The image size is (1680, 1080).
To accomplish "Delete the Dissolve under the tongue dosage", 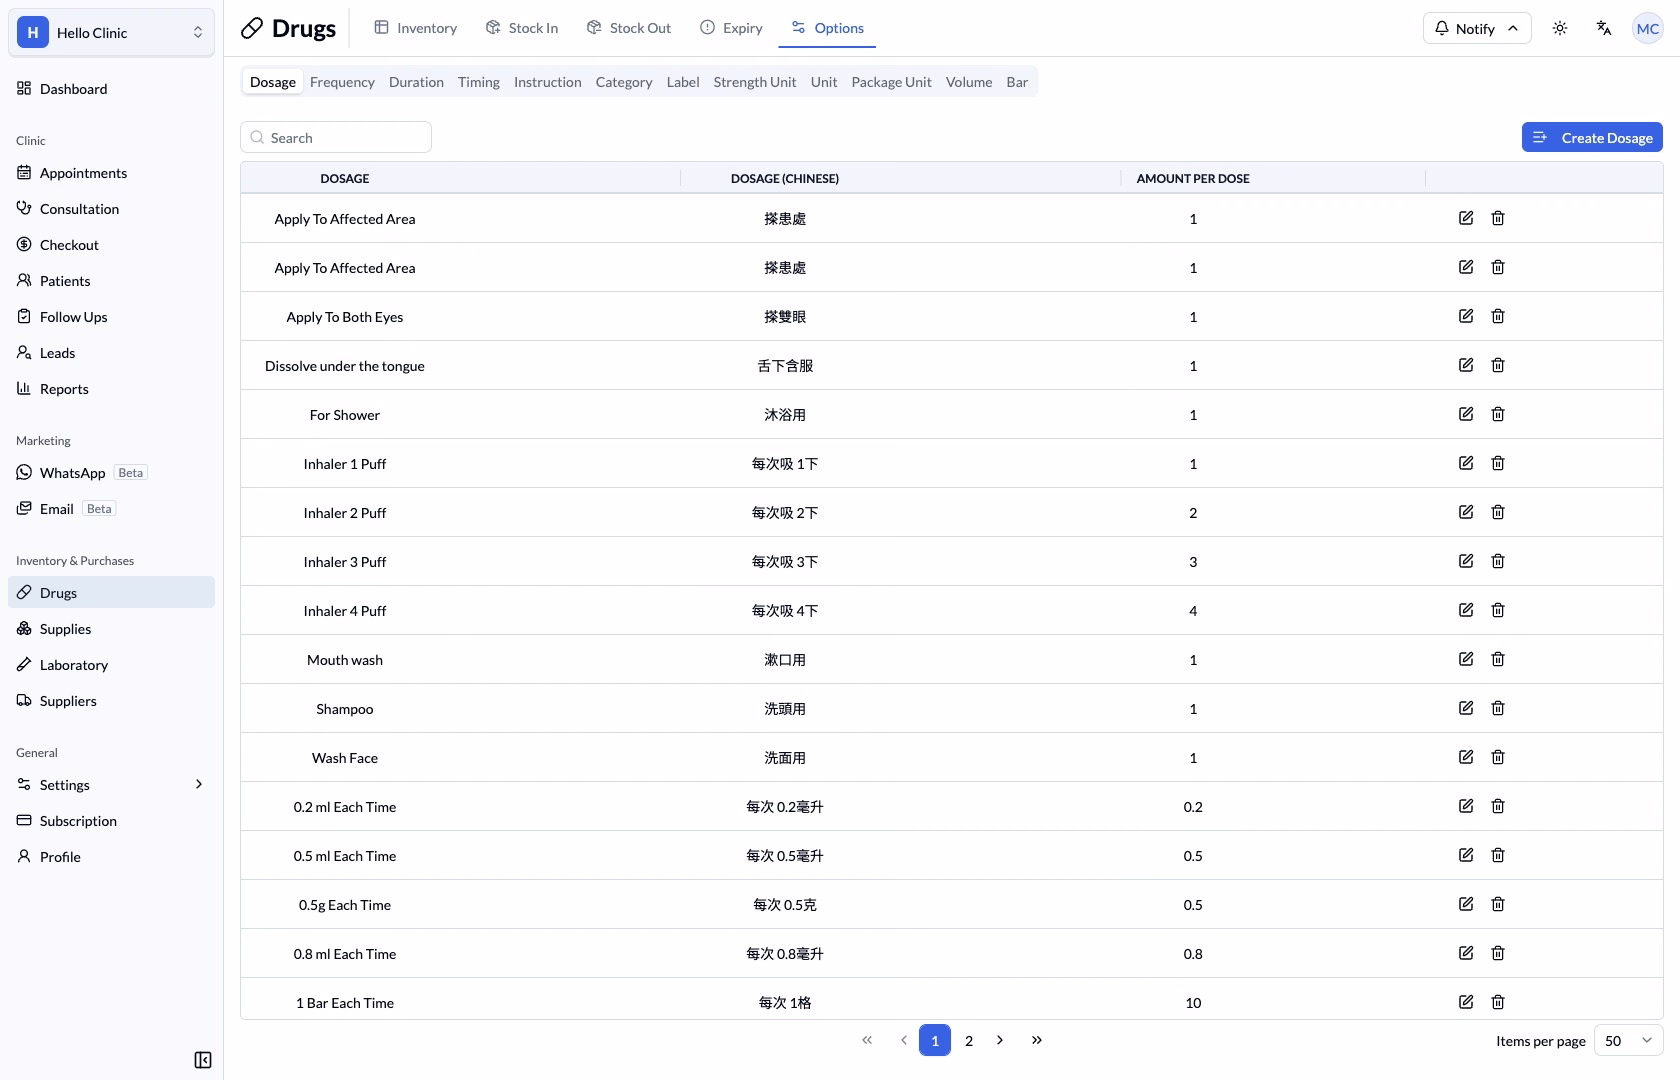I will tap(1498, 365).
